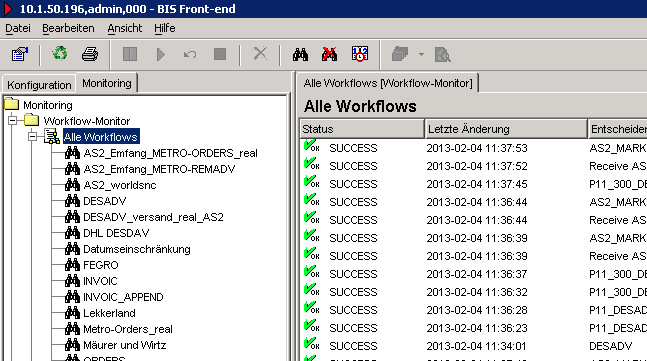Sort by Letzte Änderung column header
The width and height of the screenshot is (647, 361).
[506, 129]
